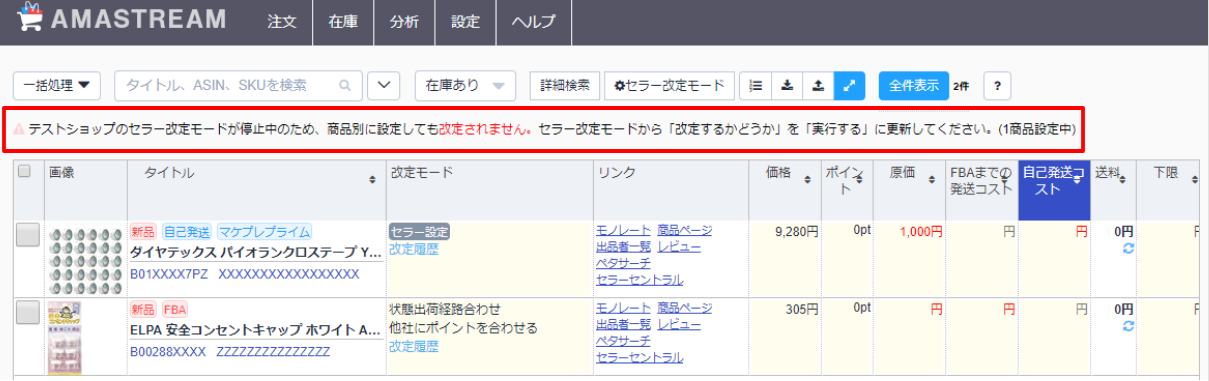Select the ダイヤテックス row checkbox

[28, 234]
